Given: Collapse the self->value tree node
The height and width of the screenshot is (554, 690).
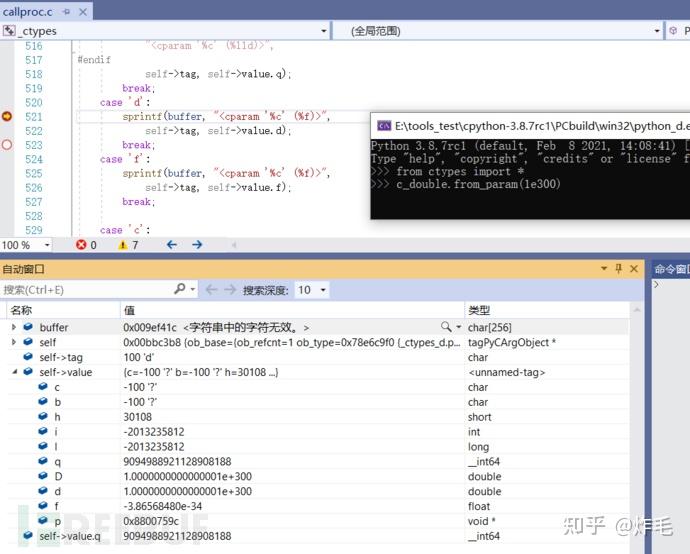Looking at the screenshot, I should point(15,372).
